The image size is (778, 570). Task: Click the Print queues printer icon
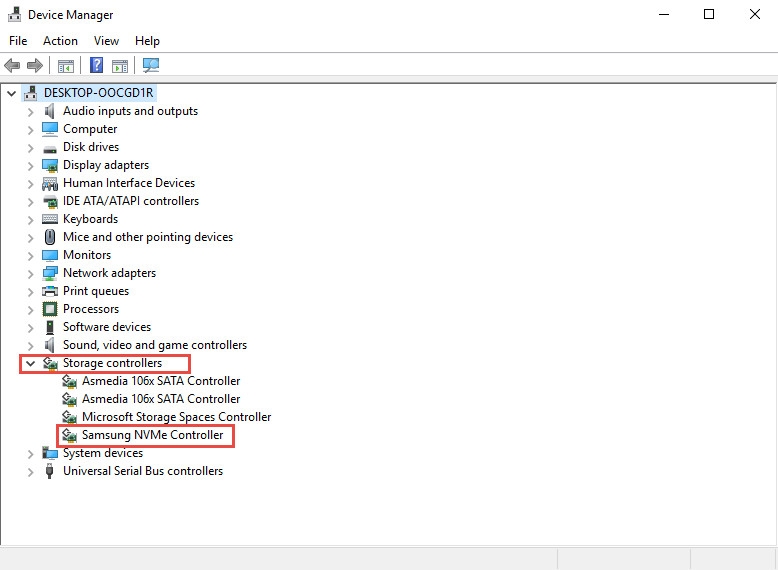[x=50, y=291]
